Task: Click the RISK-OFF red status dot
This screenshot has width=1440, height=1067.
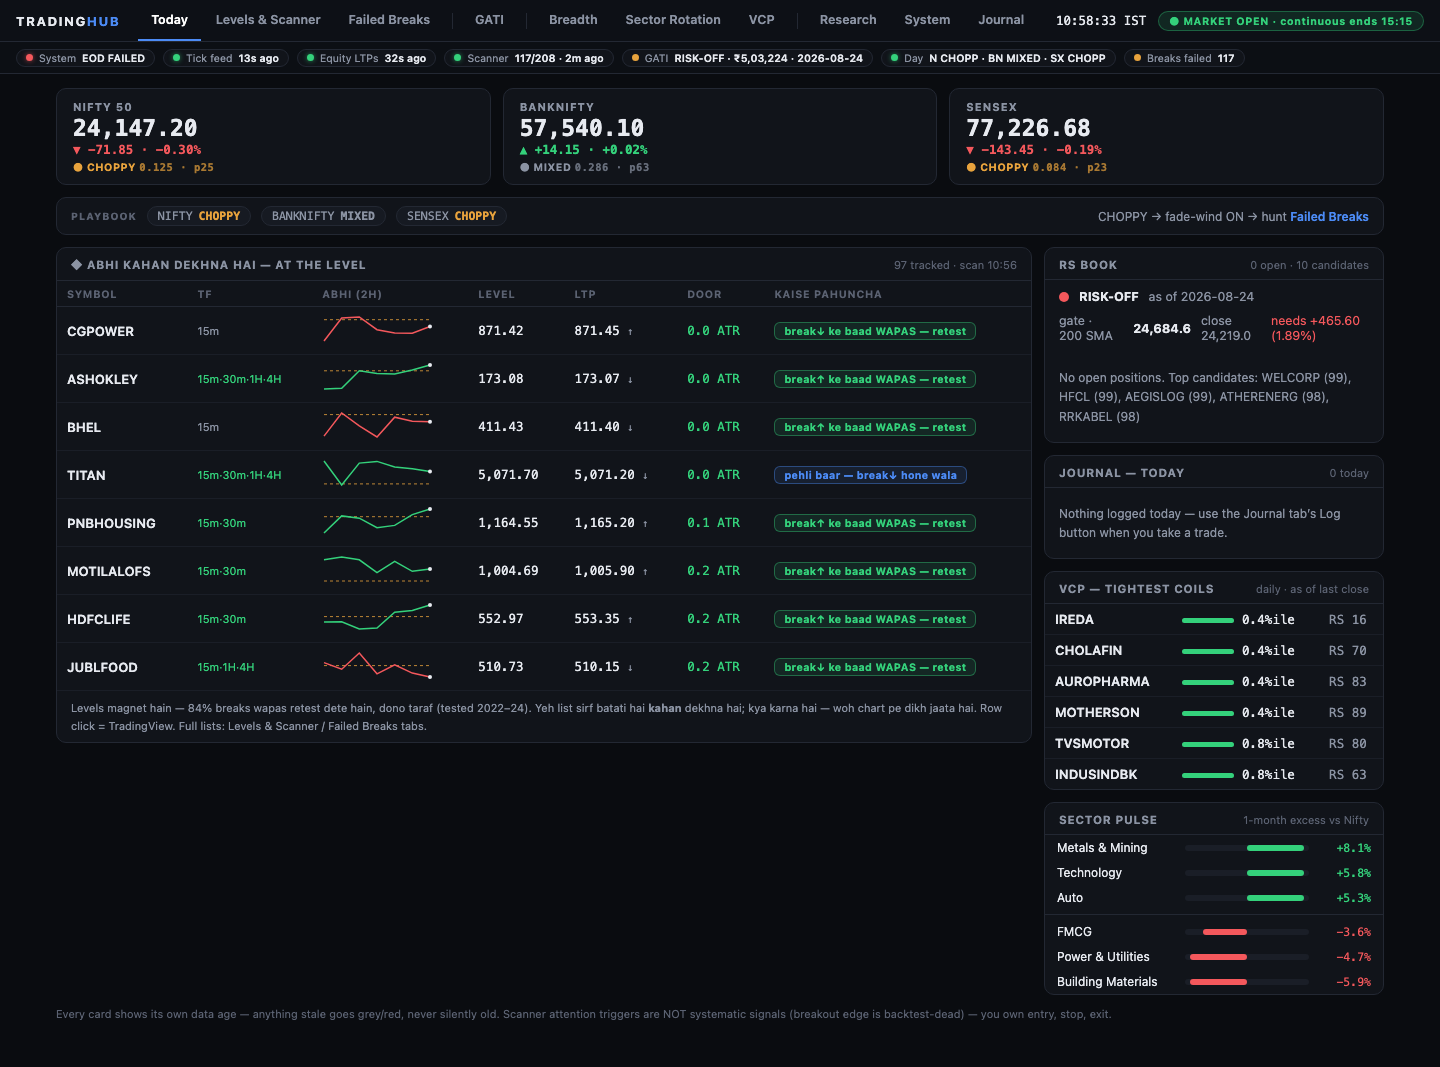Action: [x=1064, y=297]
